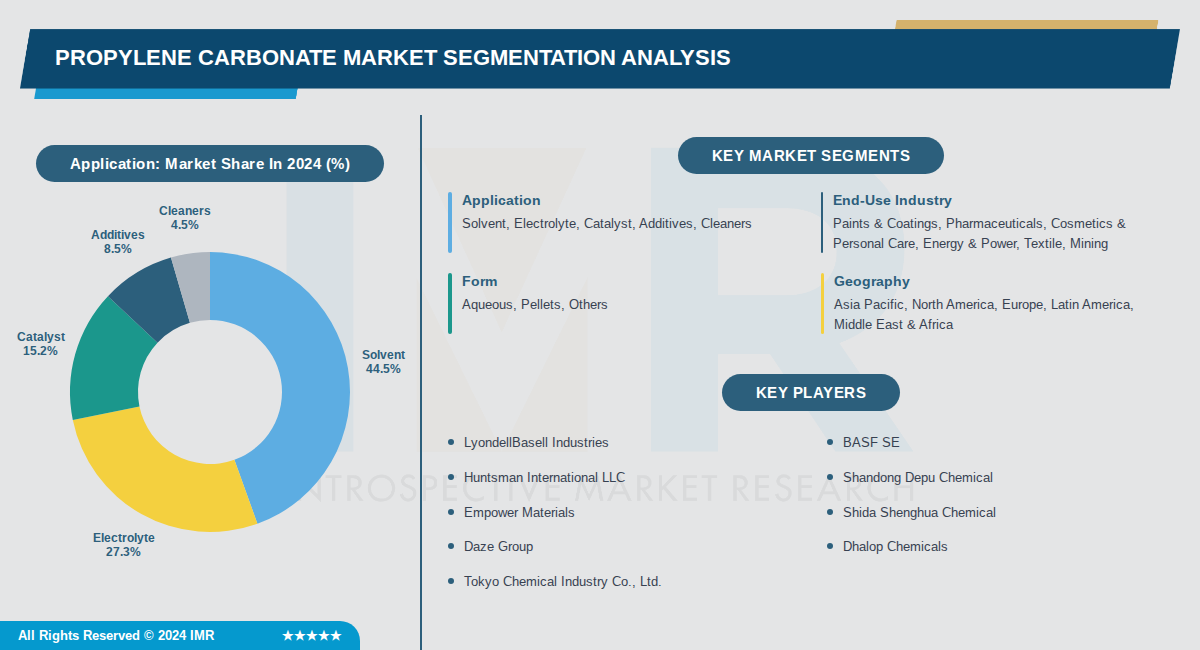
Task: Click the Tokyo Chemical Industry Co., Ltd. entry
Action: (x=562, y=581)
